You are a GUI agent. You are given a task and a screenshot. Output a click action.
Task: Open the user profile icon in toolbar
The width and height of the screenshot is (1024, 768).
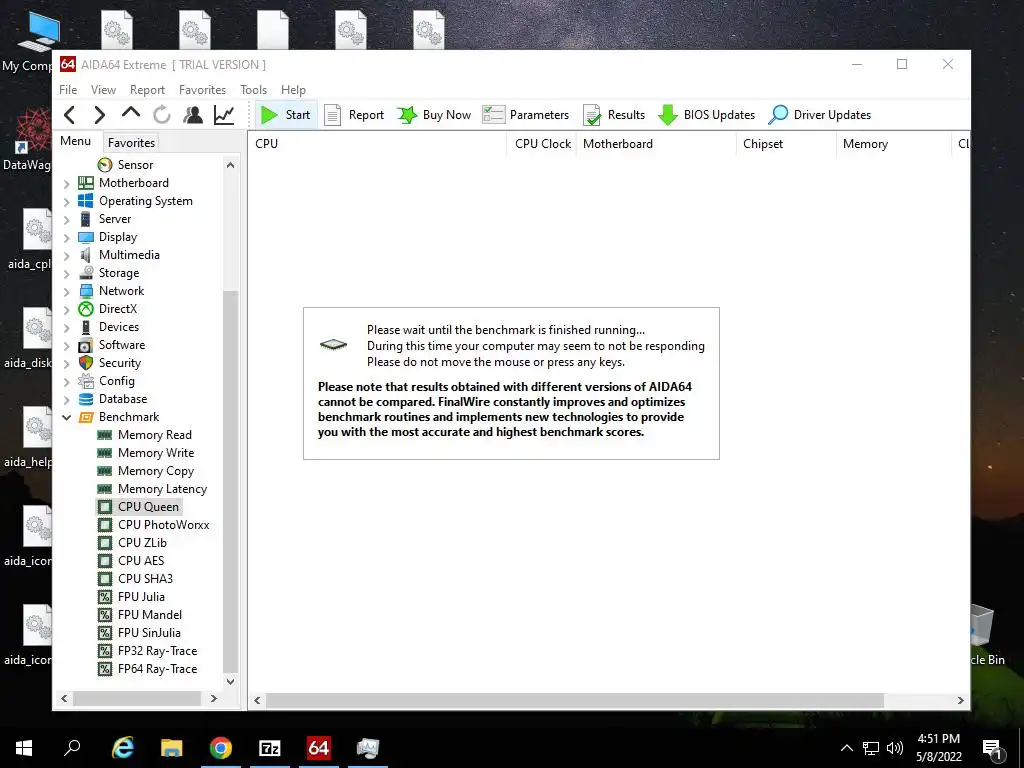pos(193,115)
